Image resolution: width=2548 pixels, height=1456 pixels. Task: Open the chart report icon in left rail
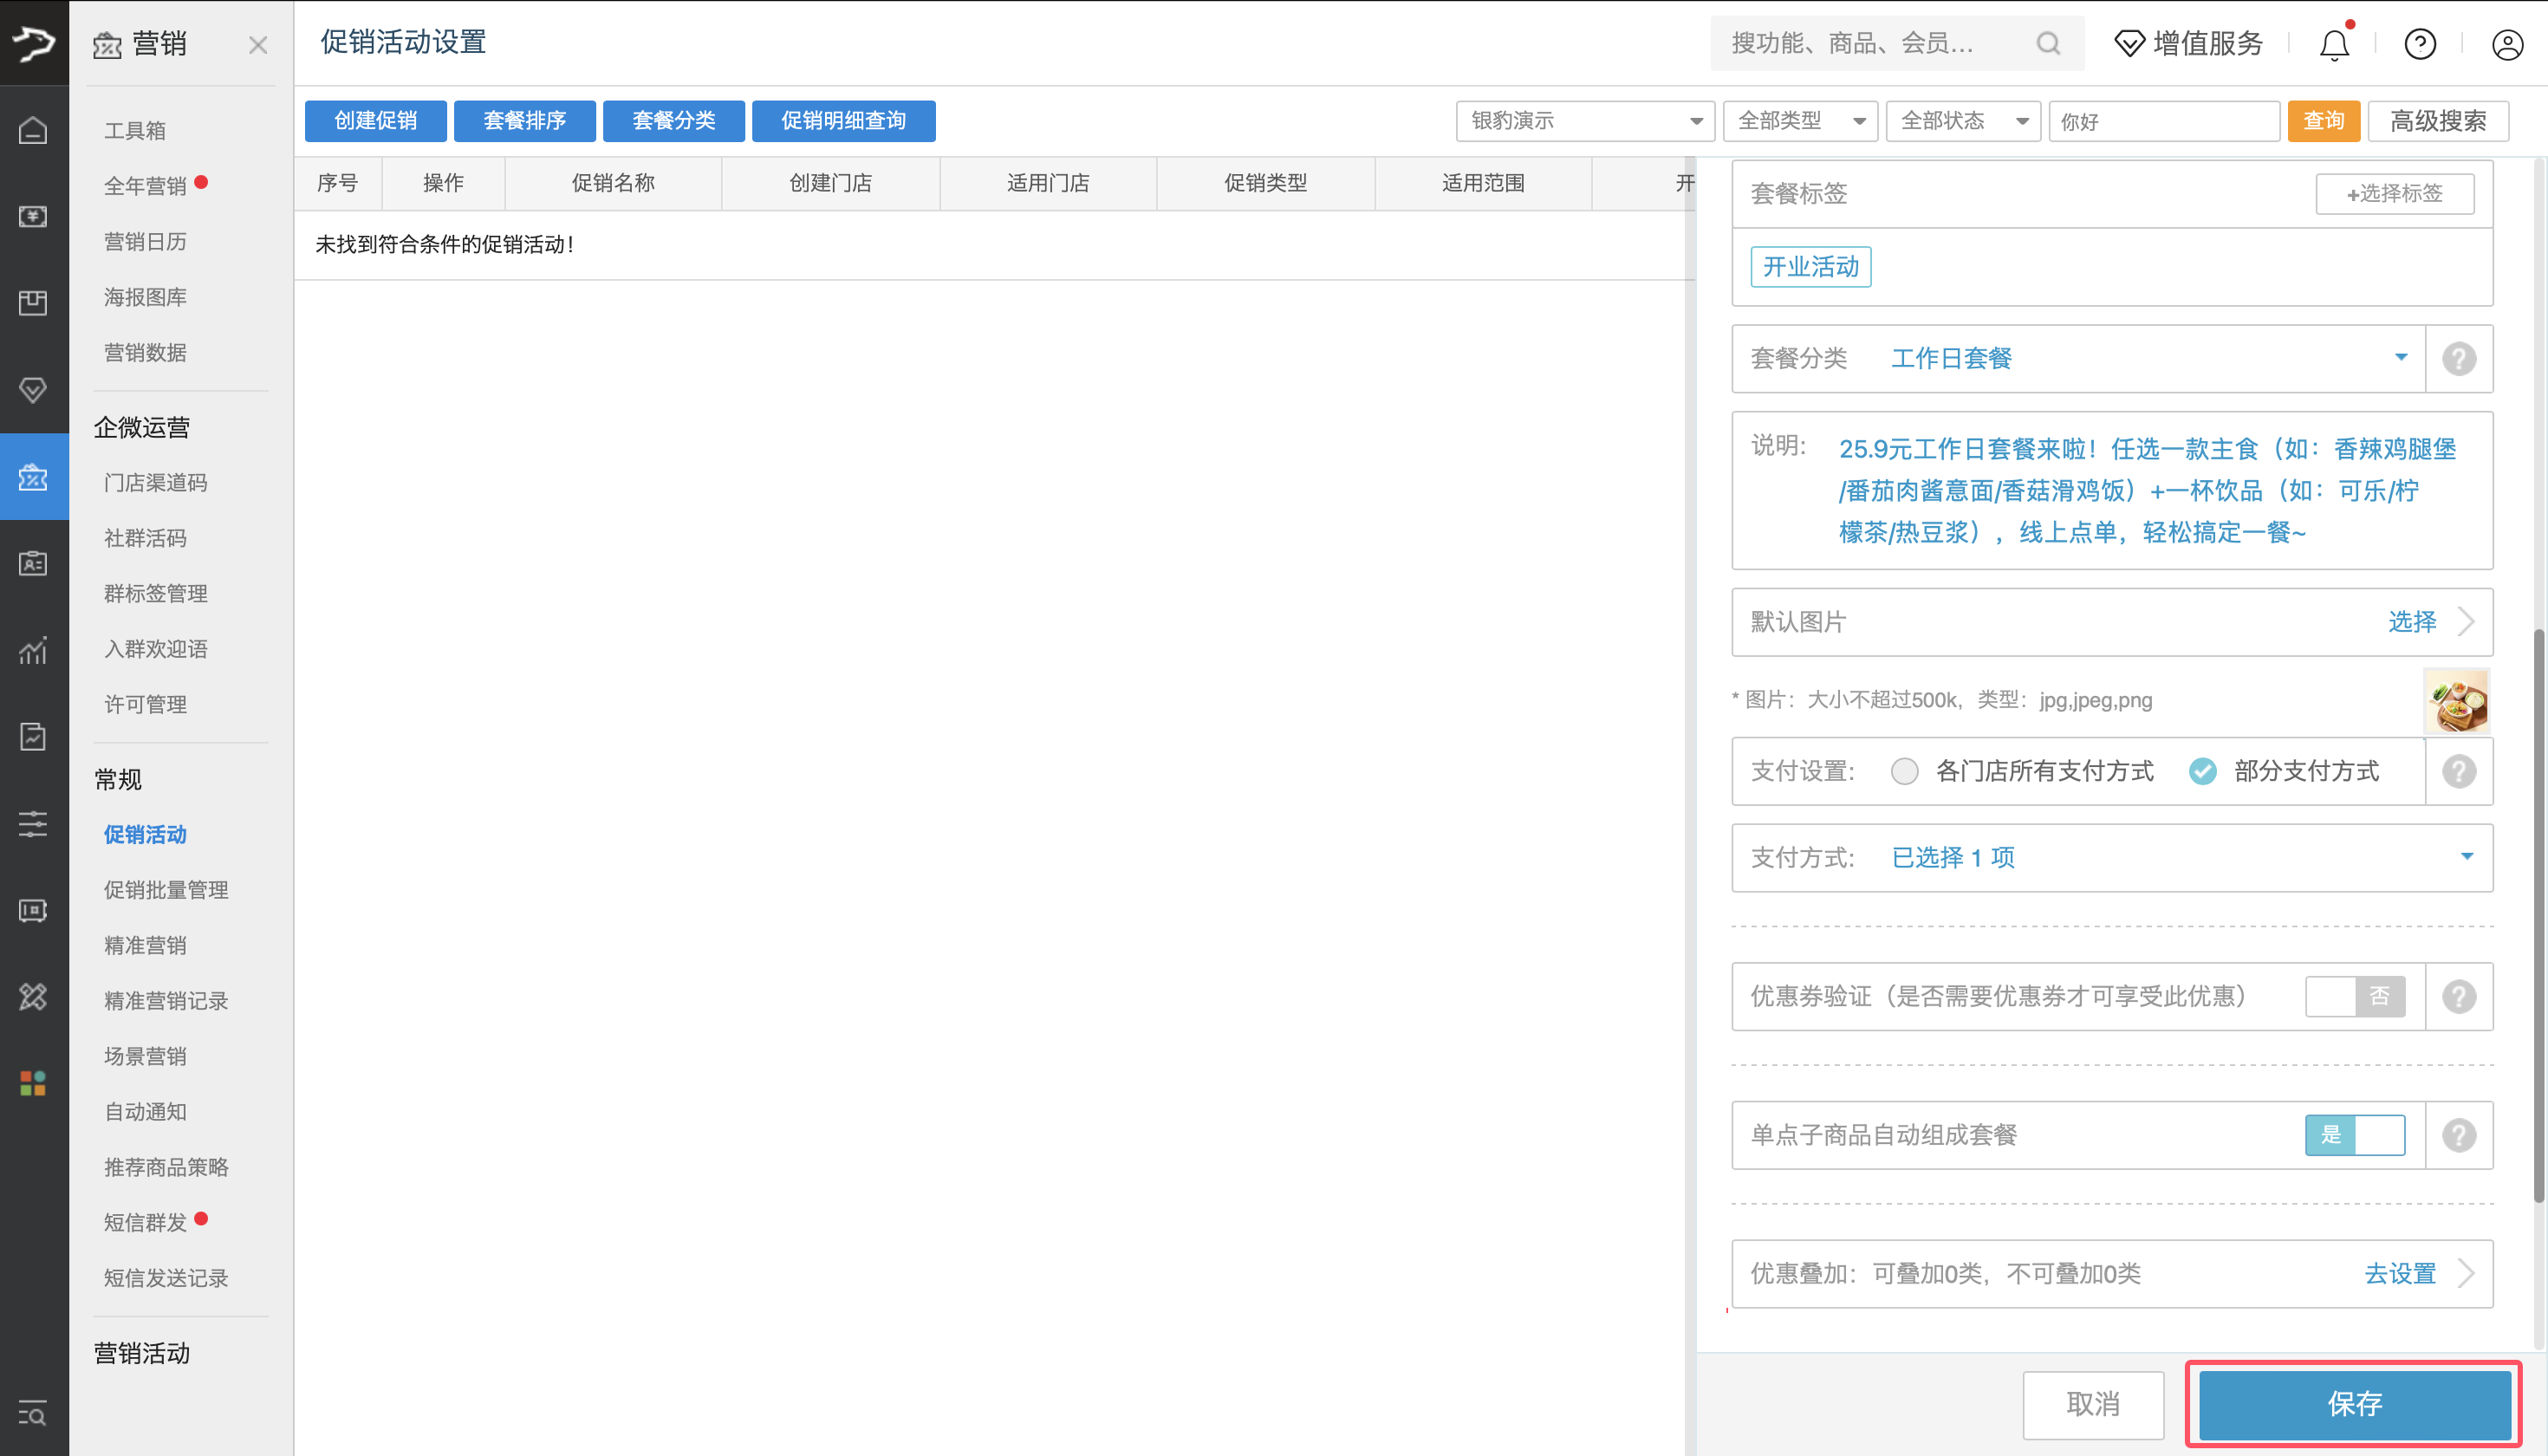[x=33, y=650]
